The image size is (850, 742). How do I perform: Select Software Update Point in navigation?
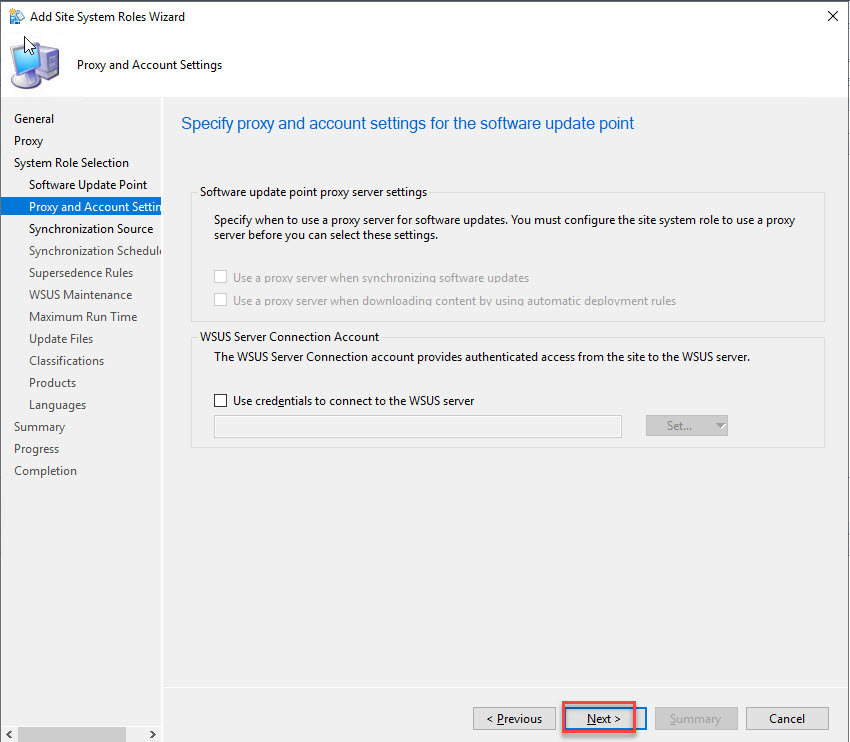(x=88, y=185)
